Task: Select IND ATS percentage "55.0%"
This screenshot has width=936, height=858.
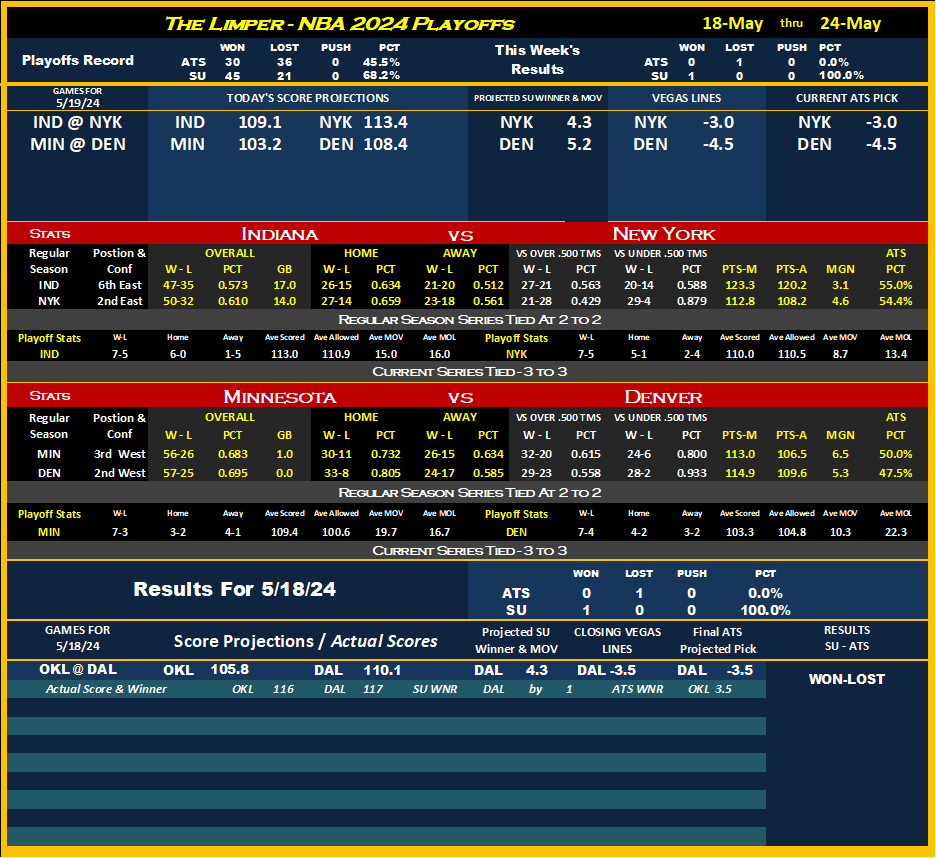Action: click(895, 285)
